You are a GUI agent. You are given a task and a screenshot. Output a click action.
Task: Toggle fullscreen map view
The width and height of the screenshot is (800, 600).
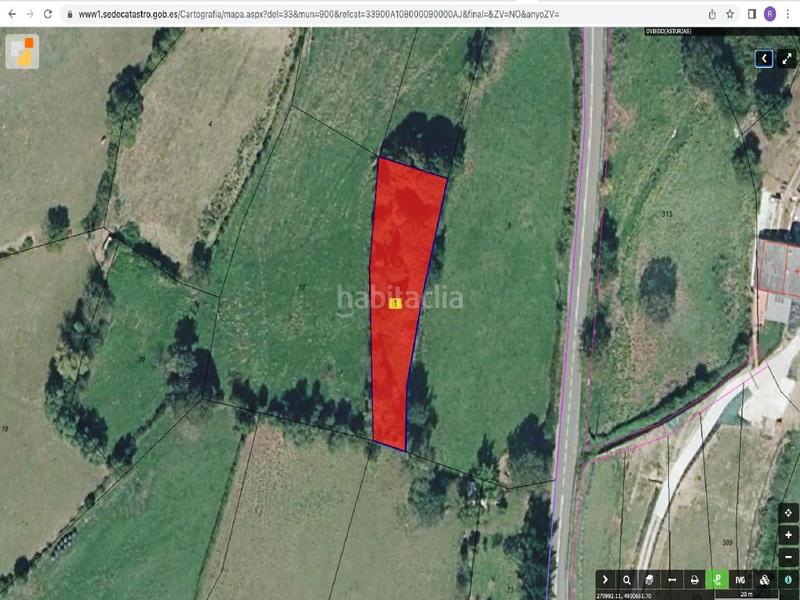(787, 59)
